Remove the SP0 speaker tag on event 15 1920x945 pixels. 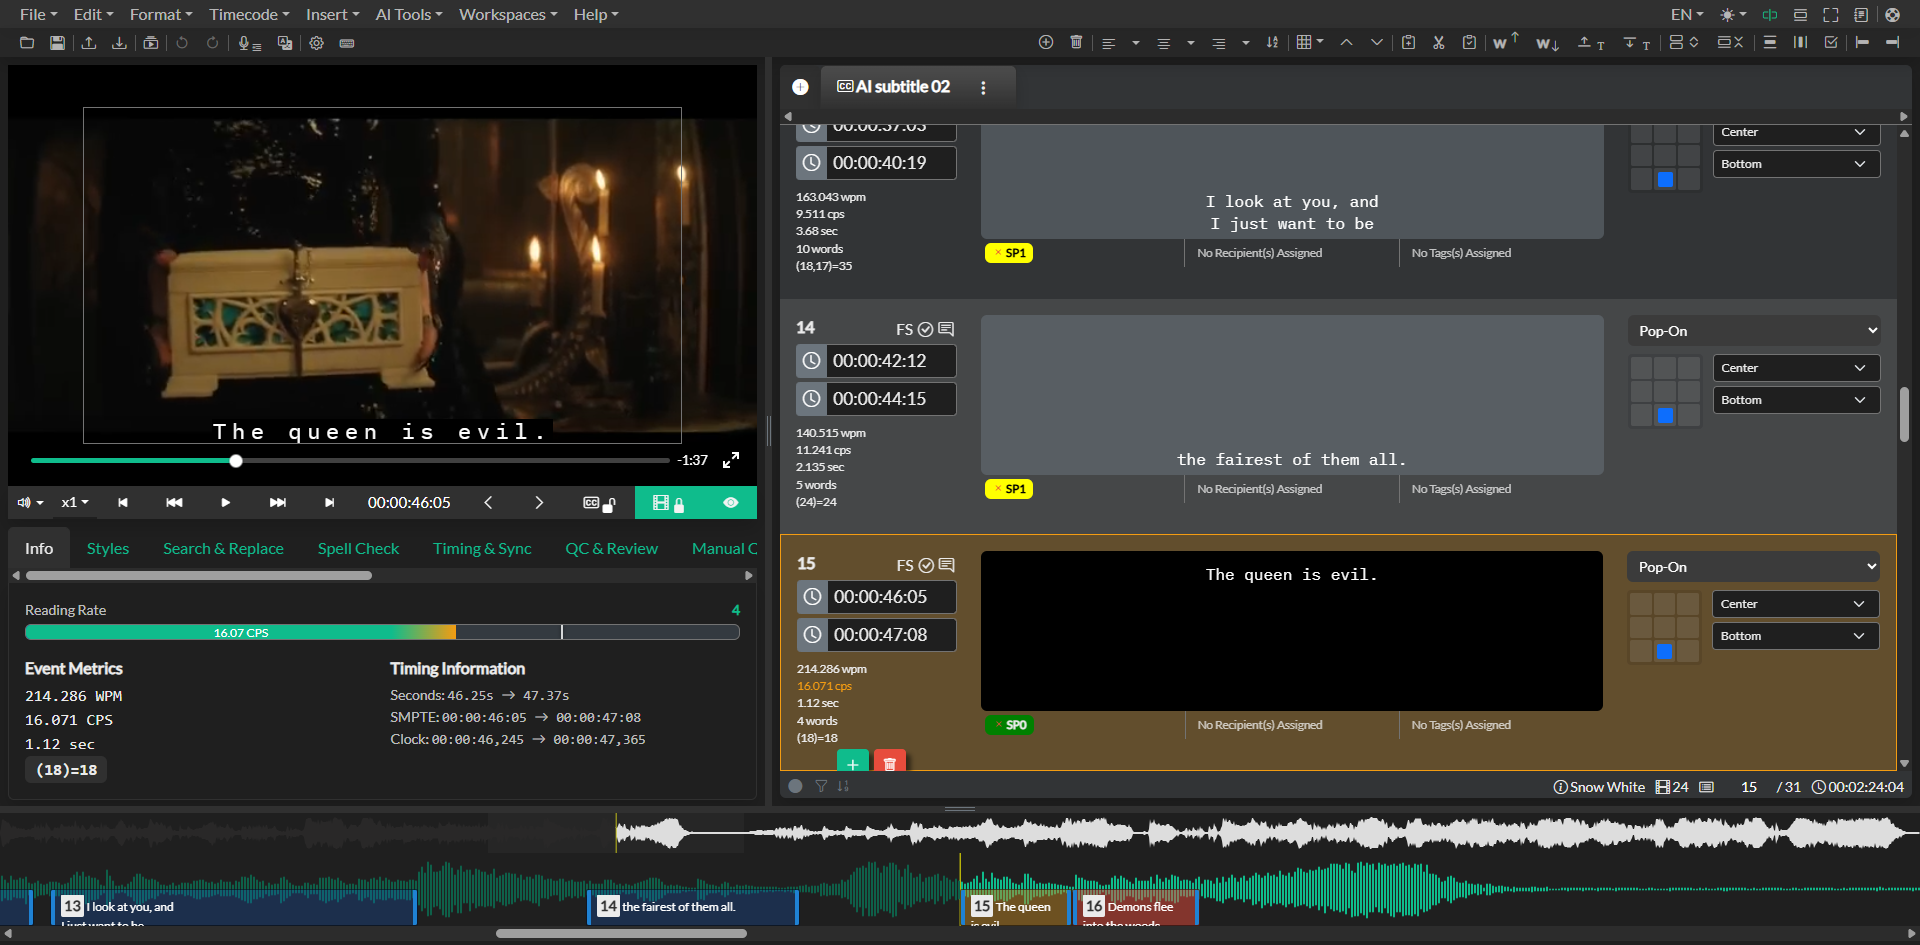click(x=997, y=725)
